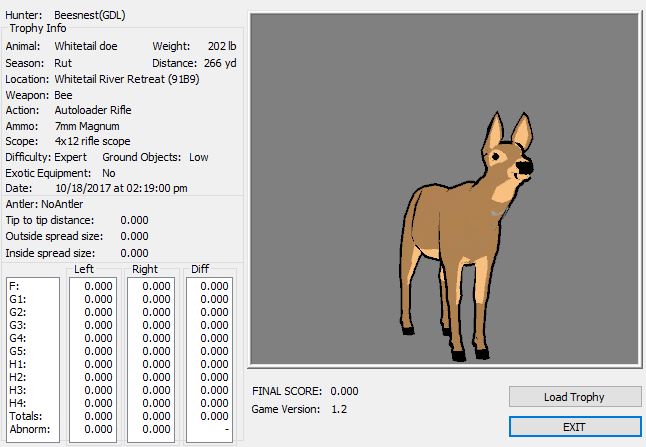The image size is (646, 447).
Task: Click the 202 lb weight value
Action: 224,47
